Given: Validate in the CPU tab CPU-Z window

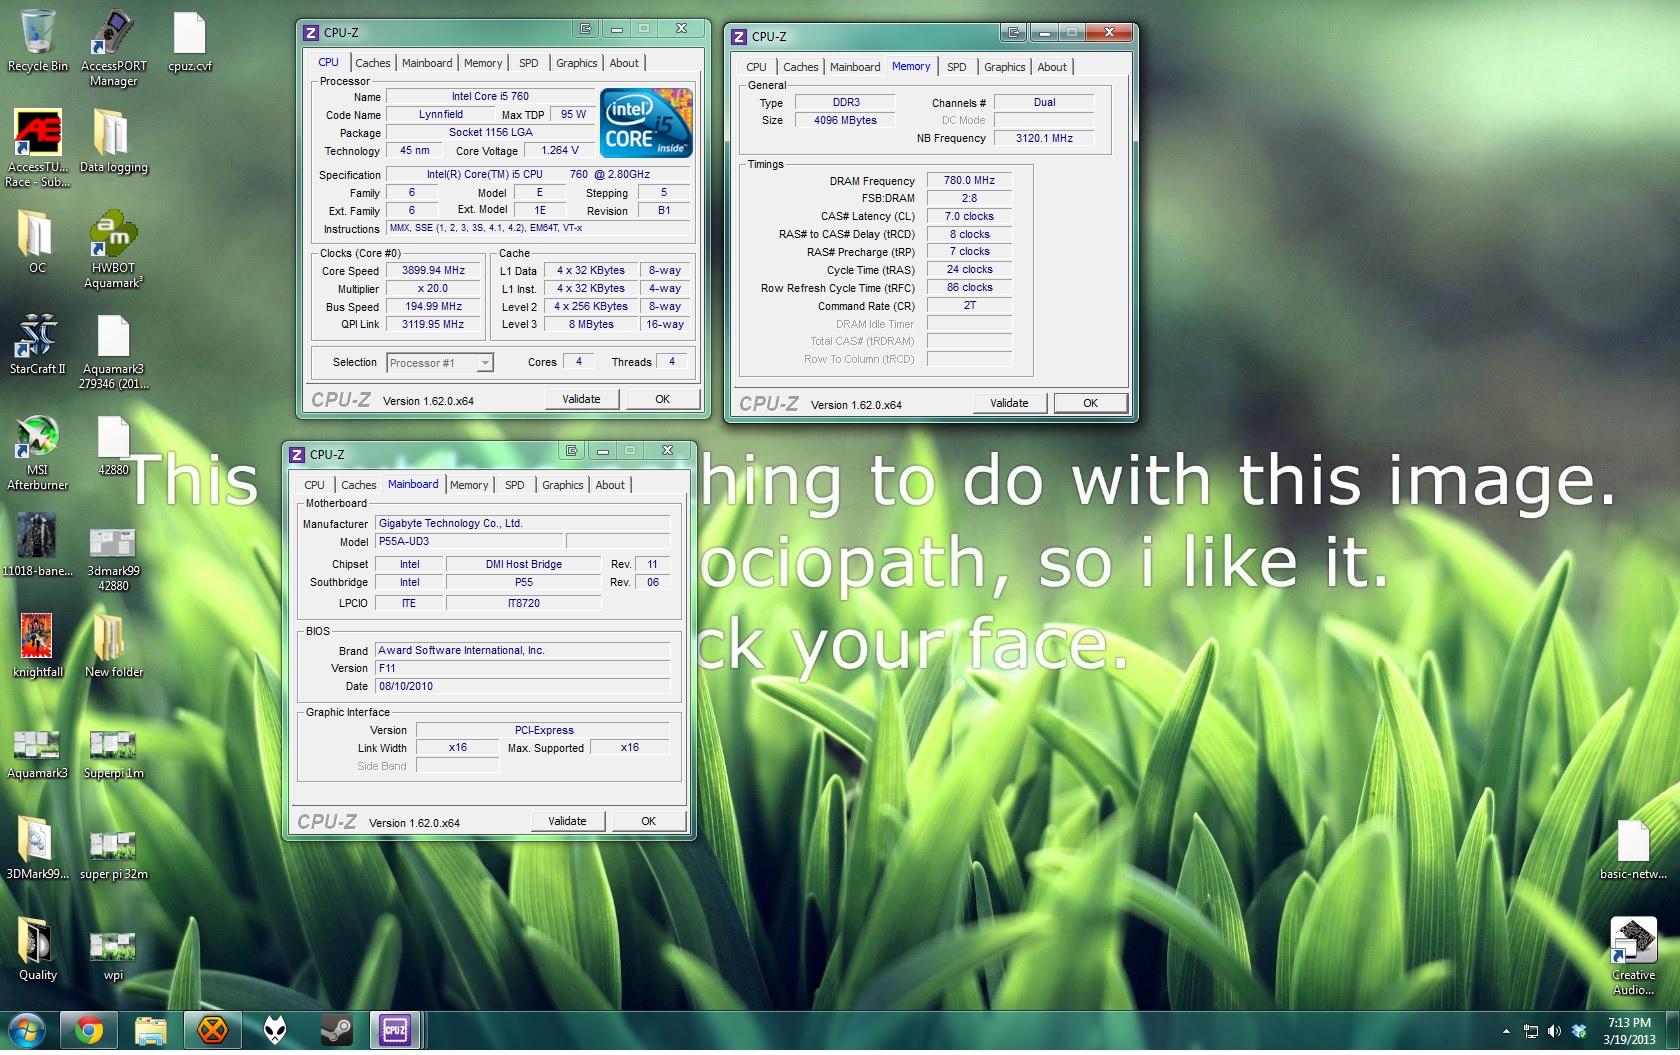Looking at the screenshot, I should [x=581, y=399].
